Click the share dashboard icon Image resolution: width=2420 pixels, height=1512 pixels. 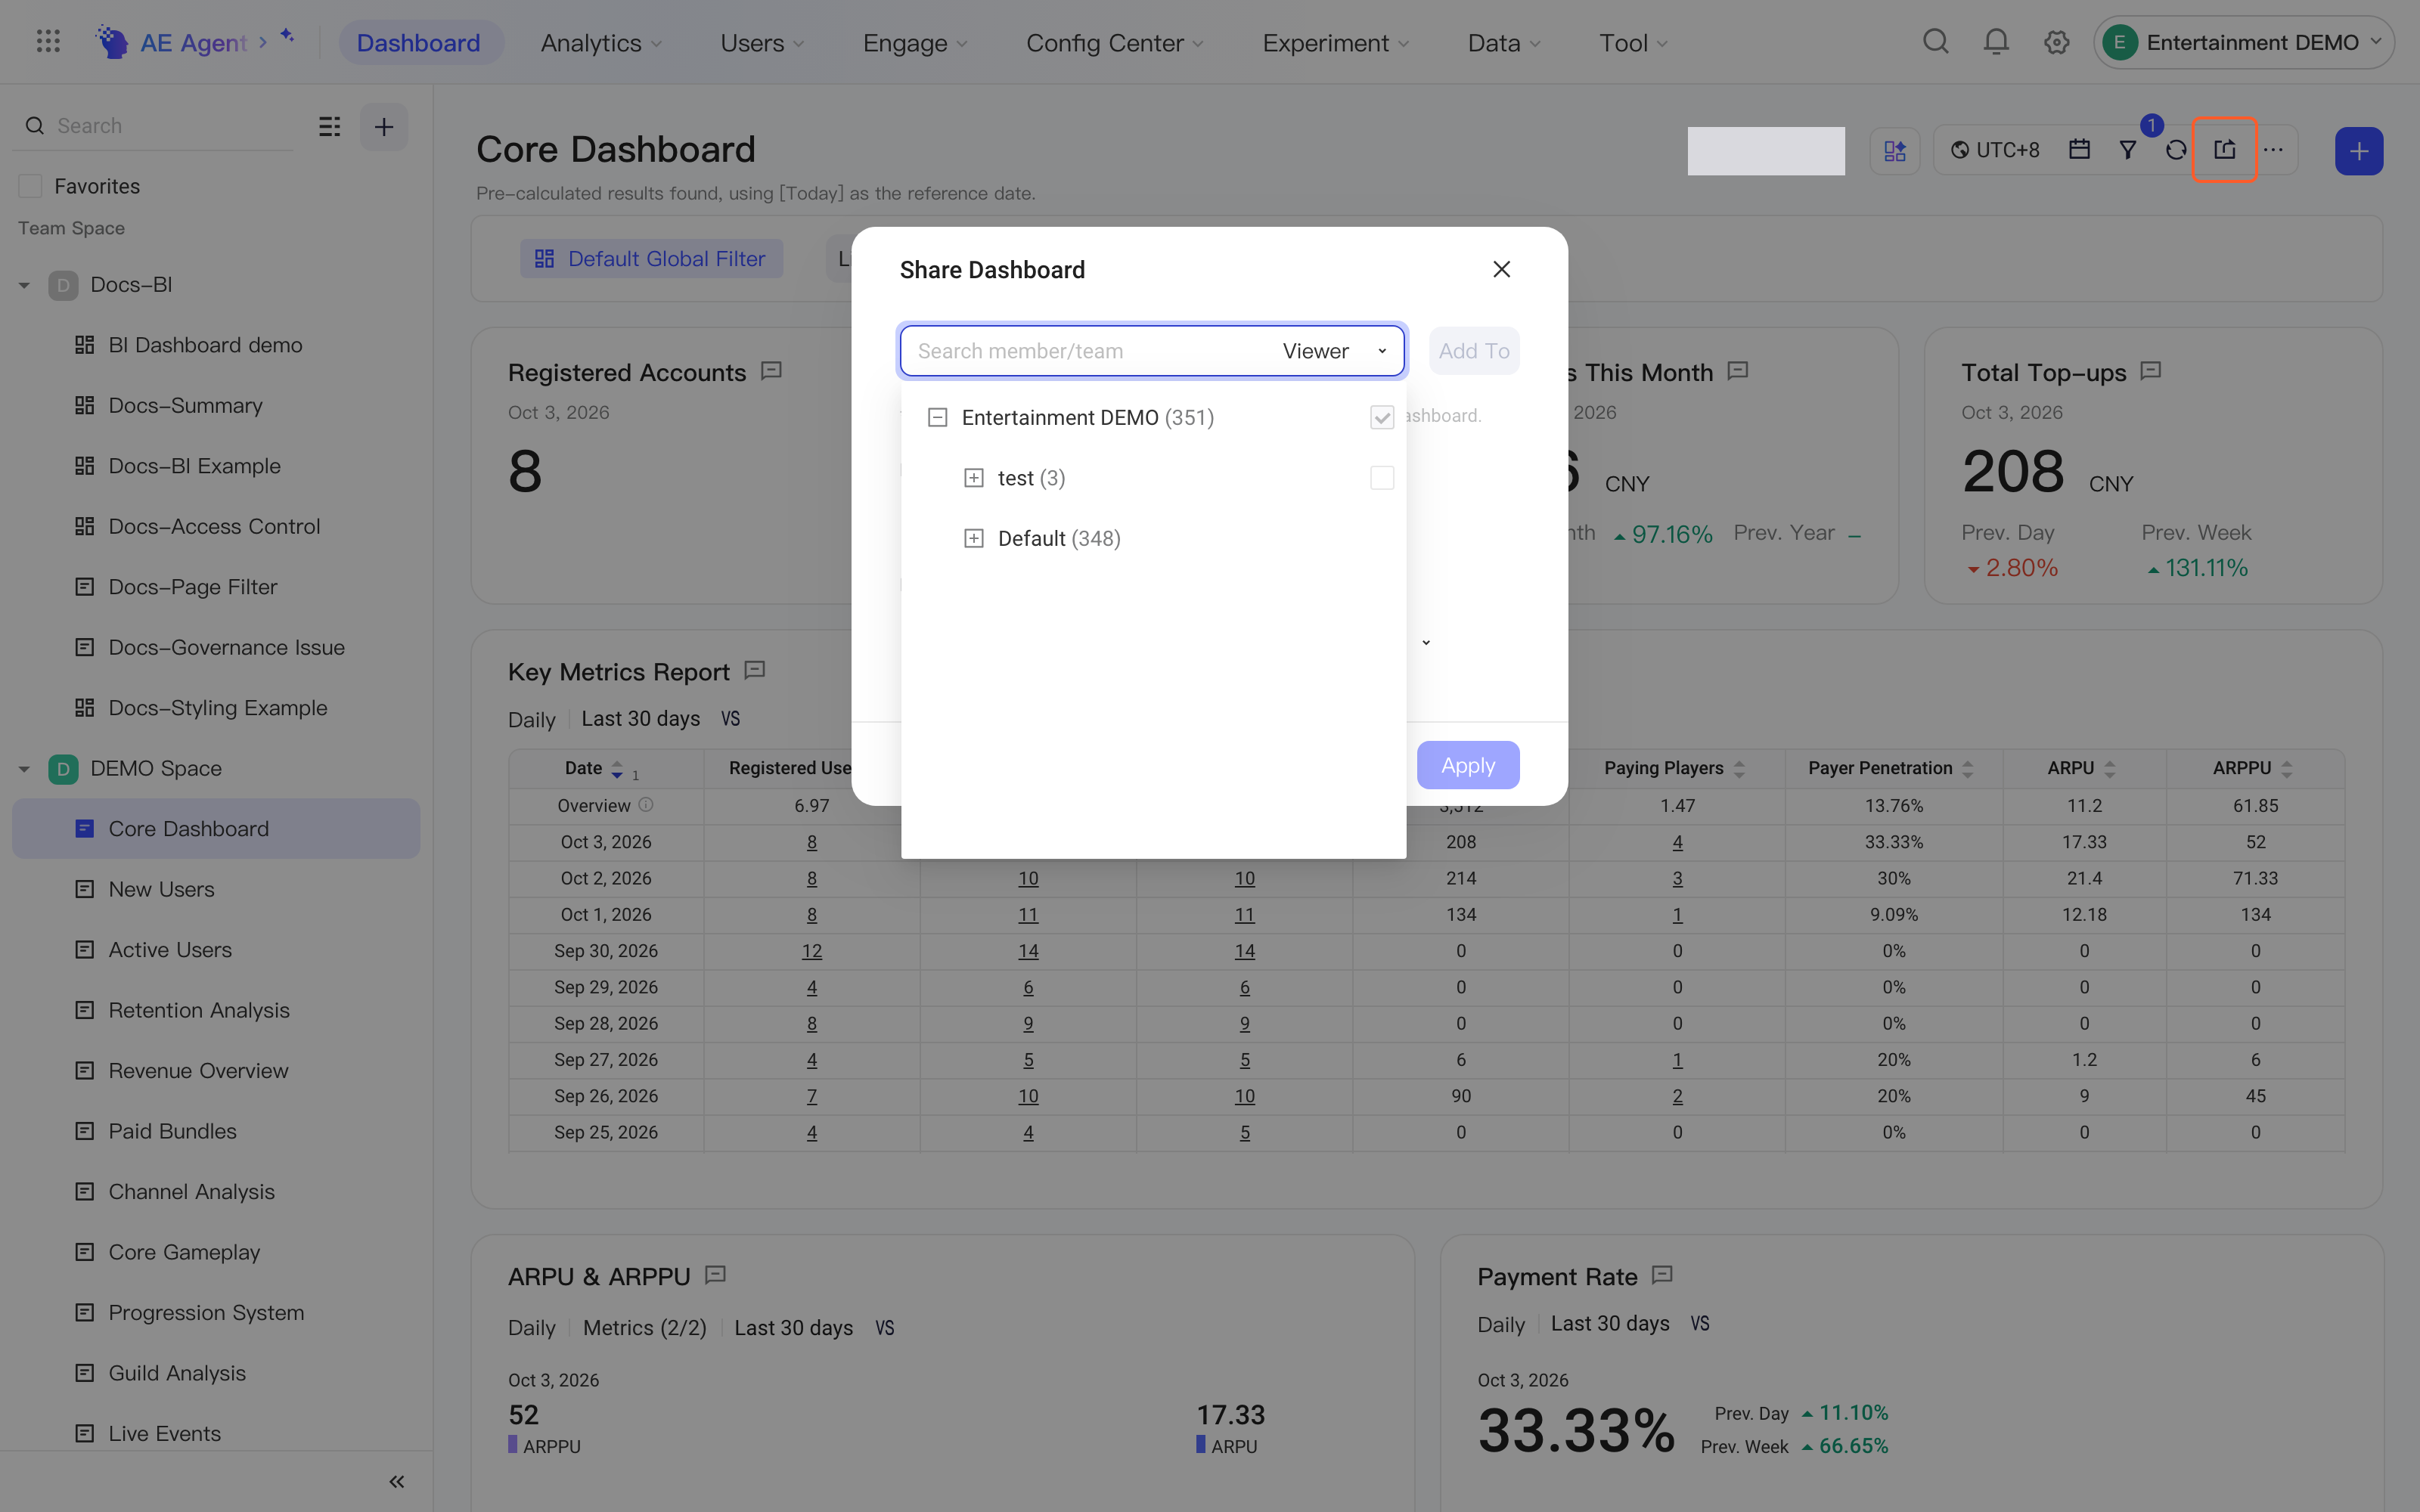pos(2224,150)
